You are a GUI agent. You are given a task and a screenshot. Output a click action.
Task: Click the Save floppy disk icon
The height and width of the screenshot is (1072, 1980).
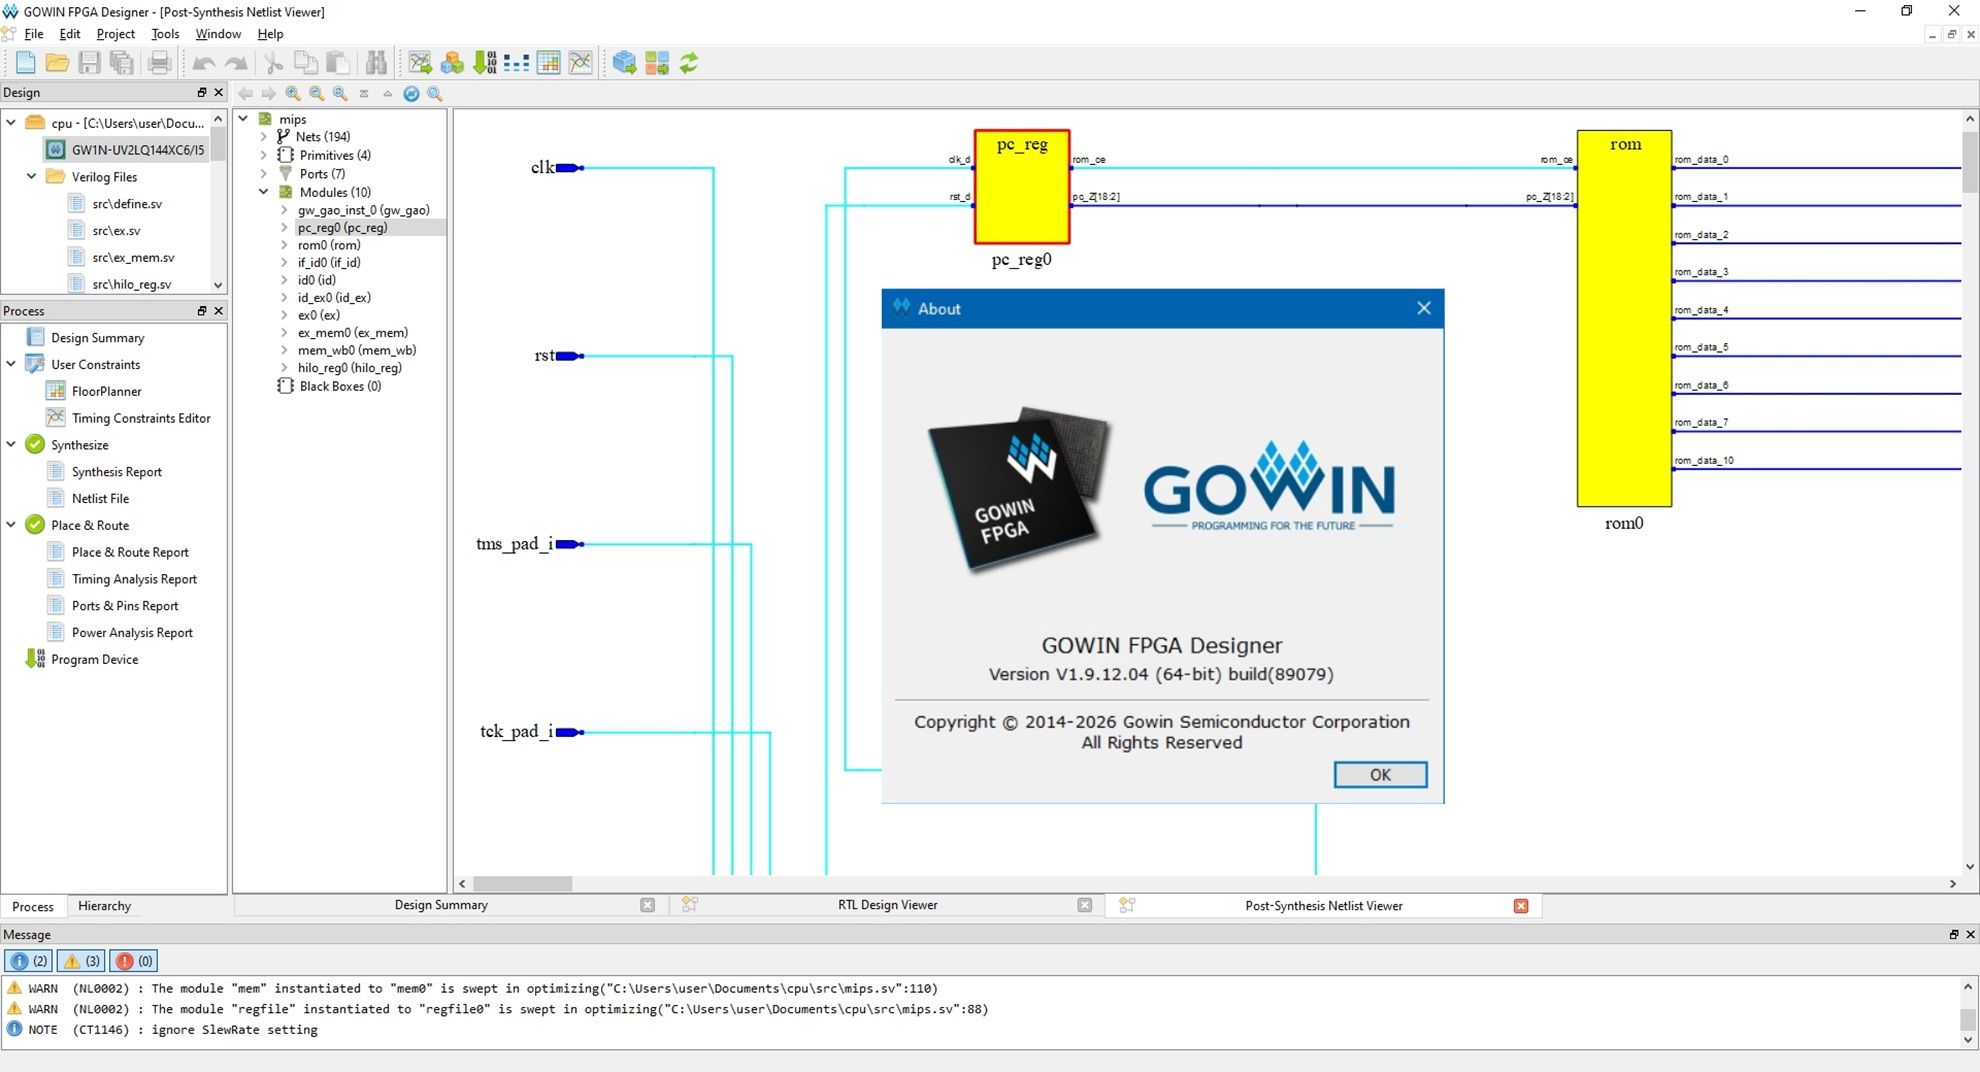click(90, 63)
